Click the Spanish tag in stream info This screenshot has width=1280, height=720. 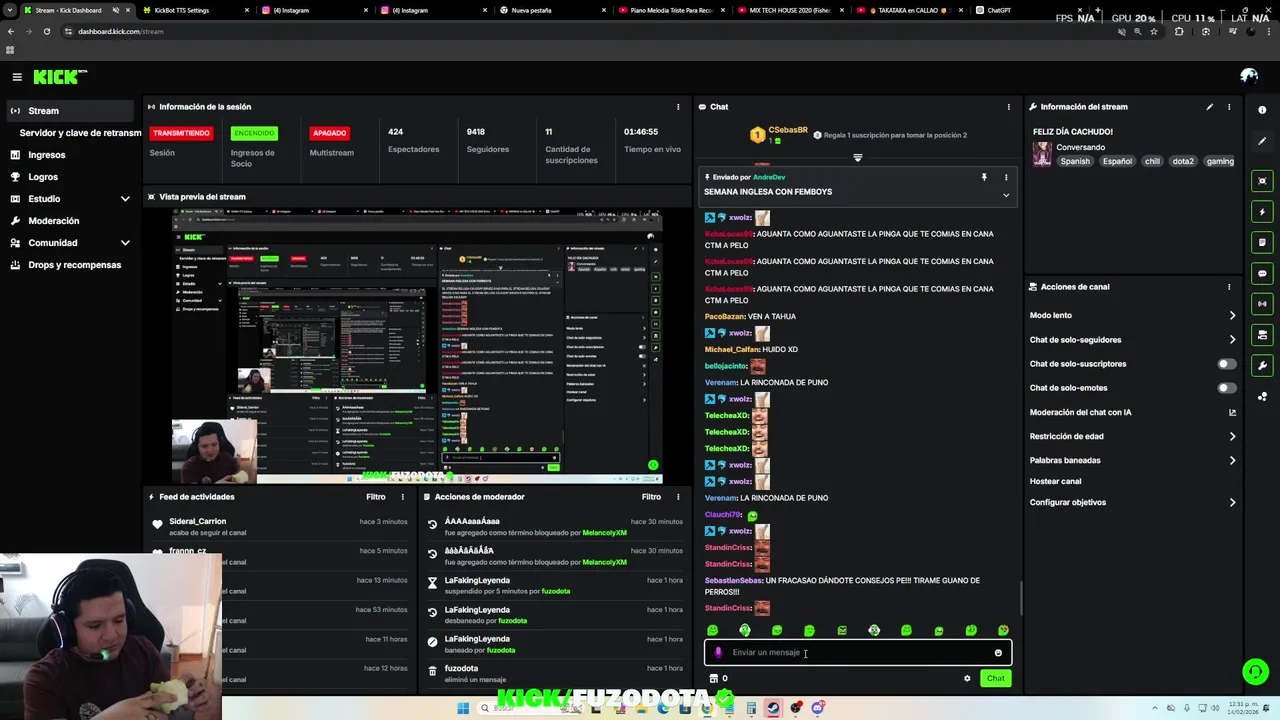1075,161
